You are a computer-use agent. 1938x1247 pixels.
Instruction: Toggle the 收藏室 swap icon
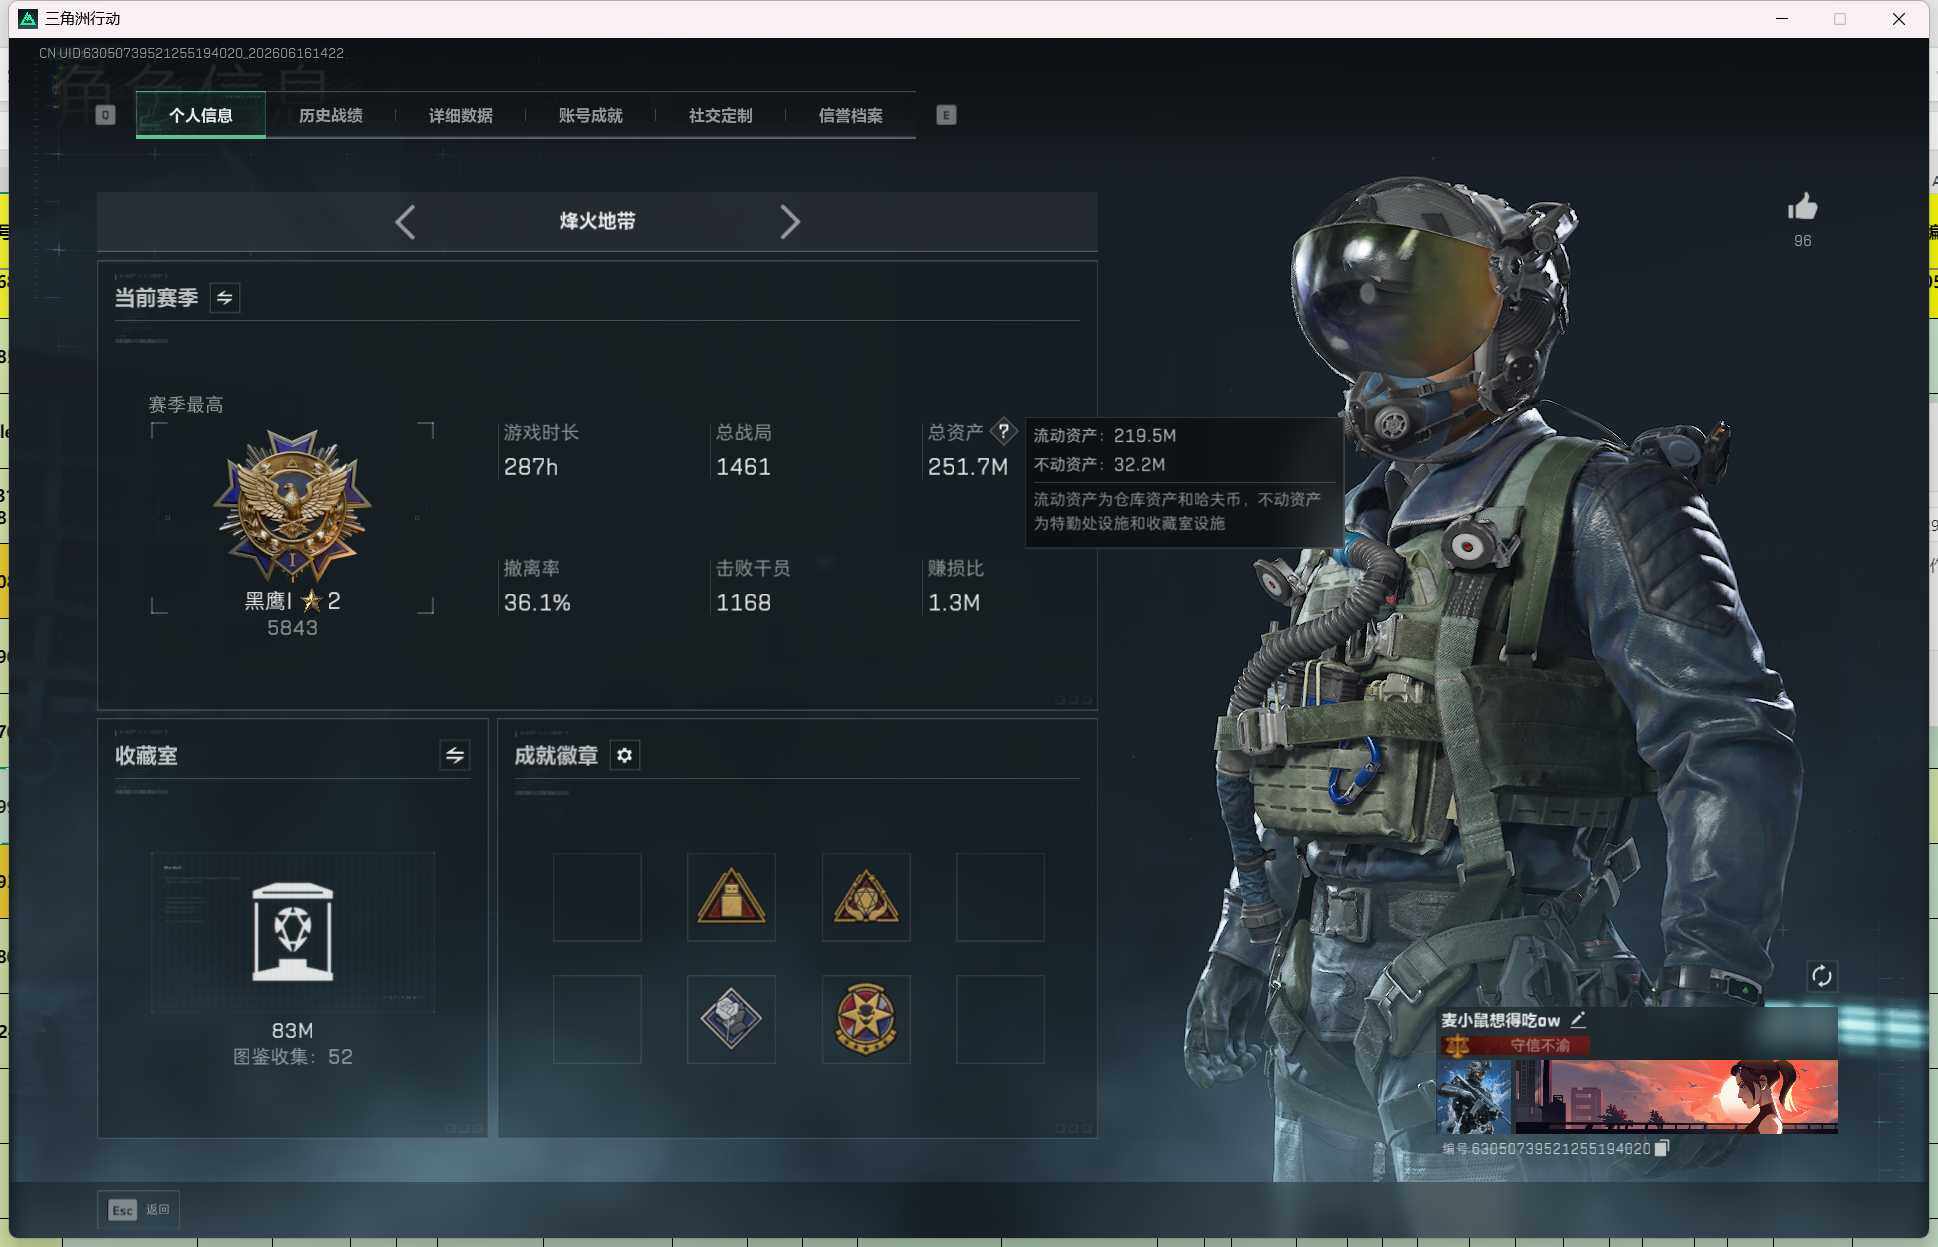click(455, 755)
